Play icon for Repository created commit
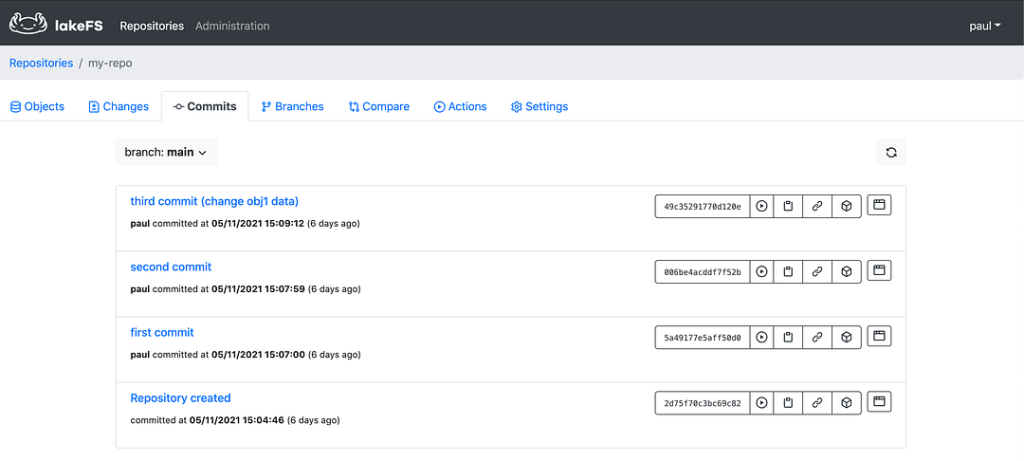Viewport: 1024px width, 461px height. (761, 403)
